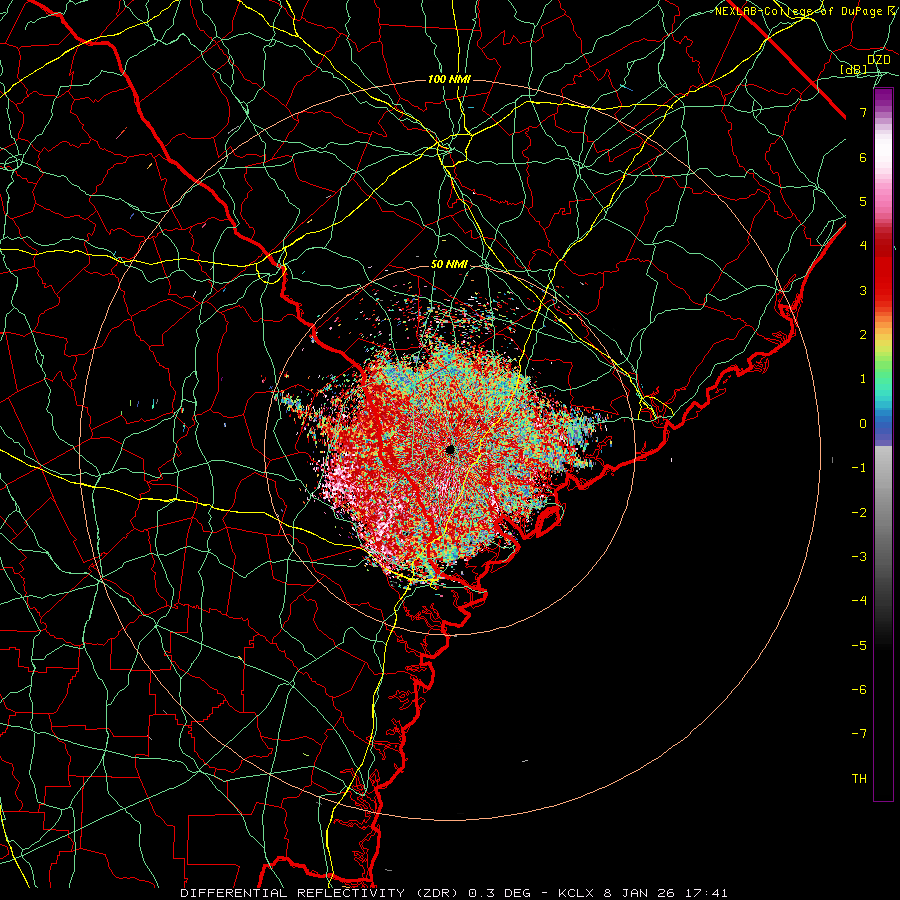Image resolution: width=900 pixels, height=900 pixels.
Task: Click the 3 dB value on the color scale
Action: 863,290
